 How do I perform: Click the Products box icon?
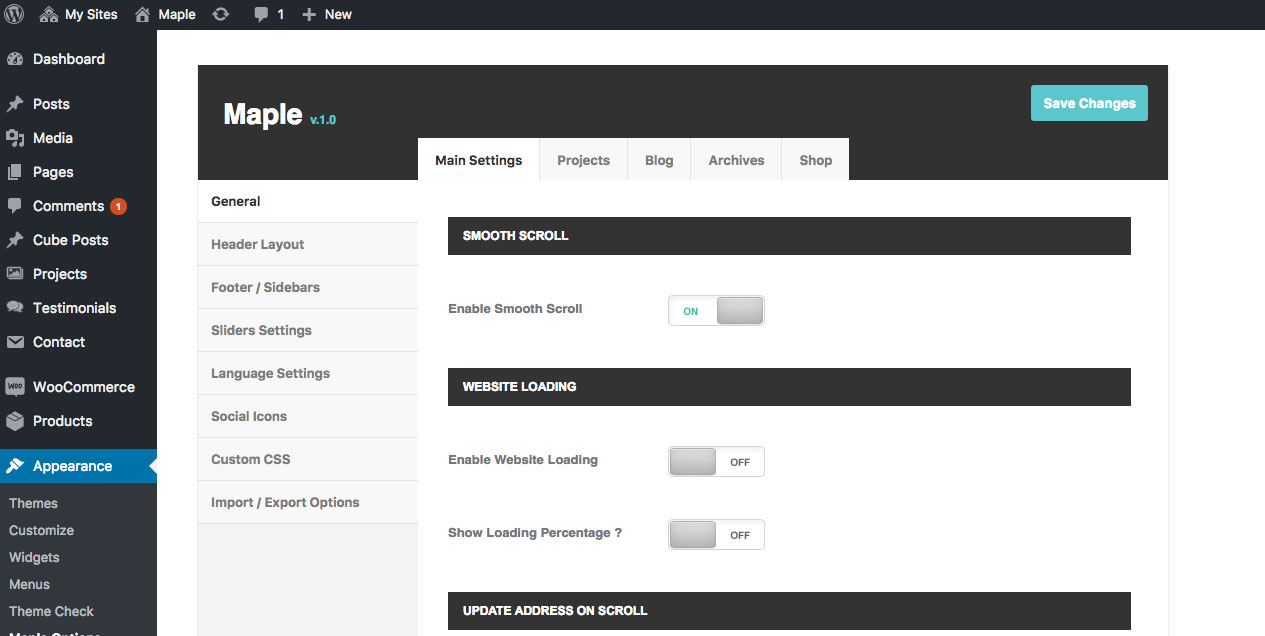coord(15,421)
